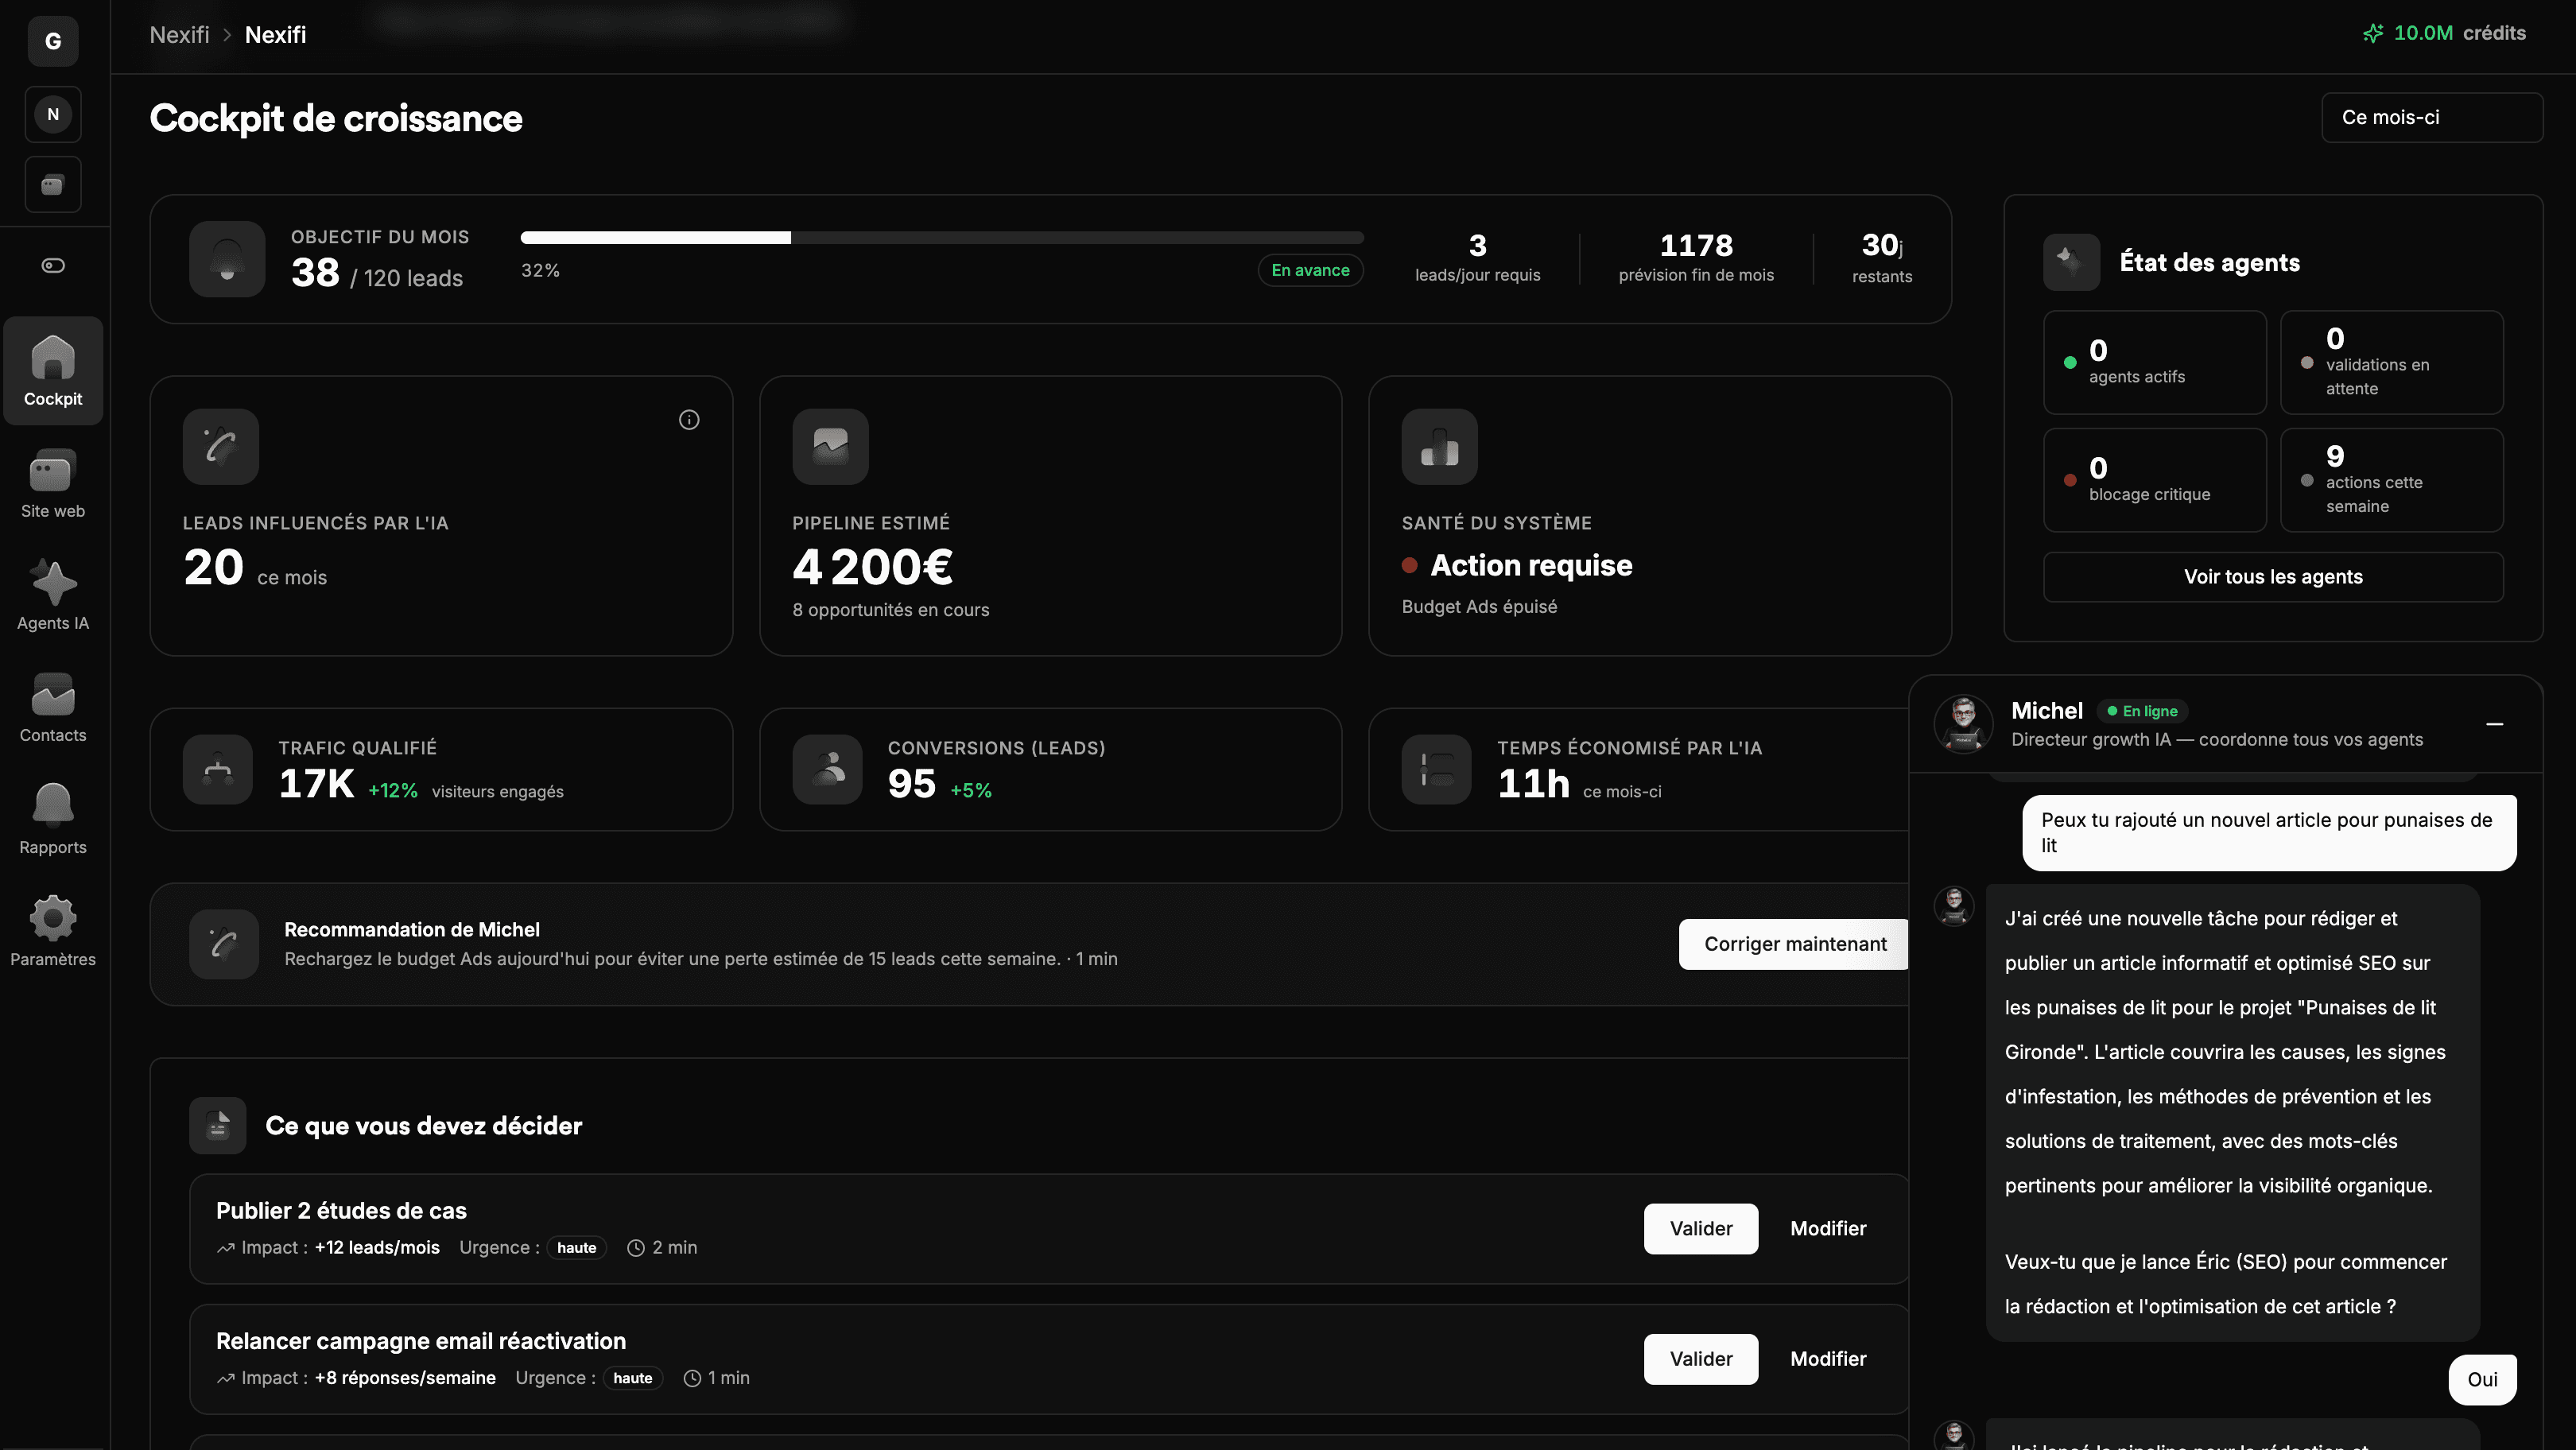Go to Agents IA in the sidebar
Image resolution: width=2576 pixels, height=1450 pixels.
[53, 595]
